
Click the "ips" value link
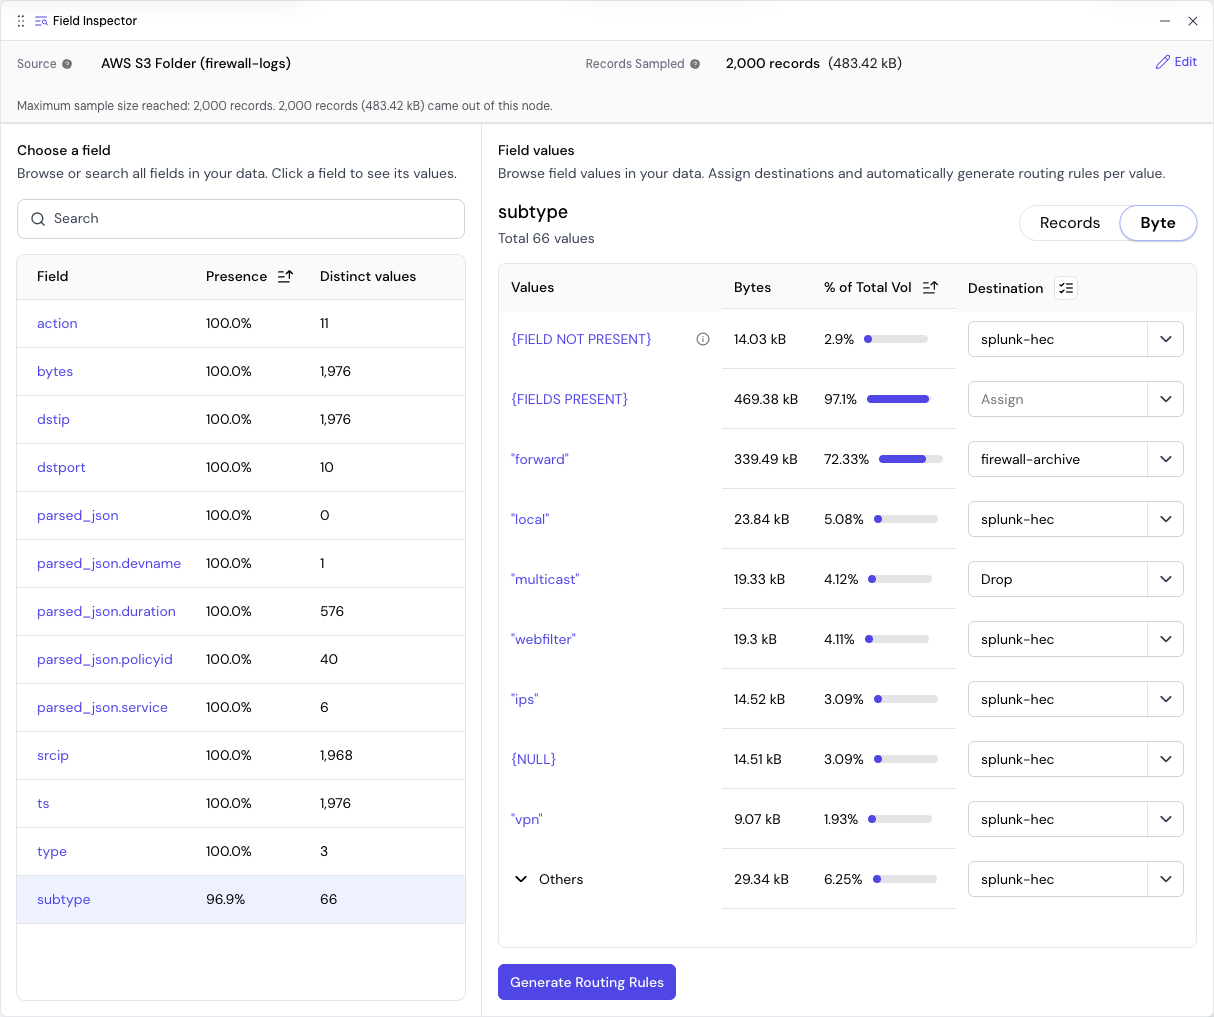coord(524,699)
